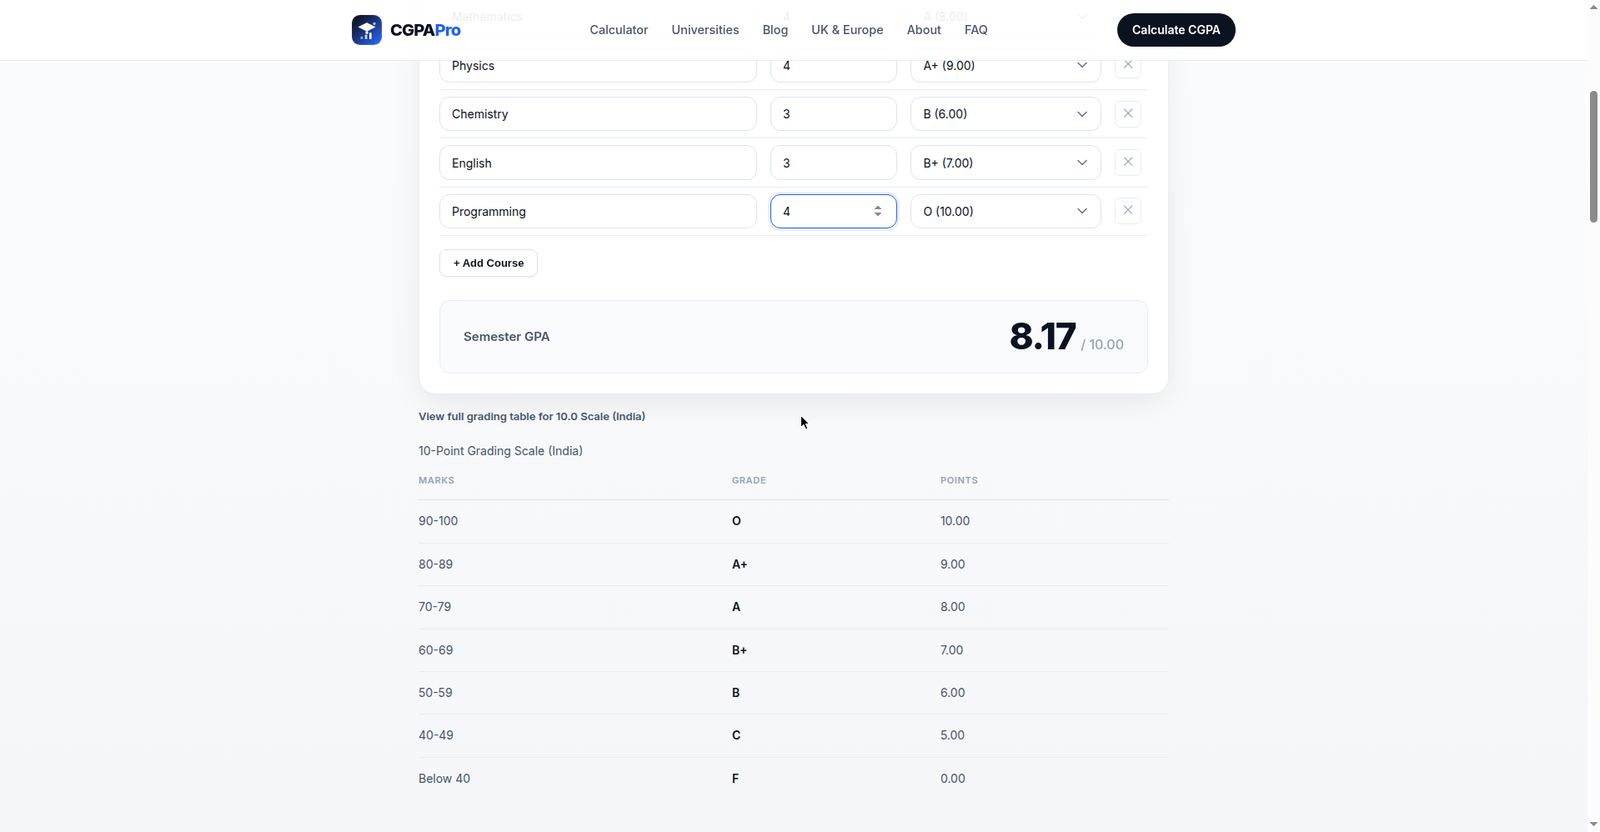Viewport: 1600px width, 832px height.
Task: Select the 8.17 Semester GPA value
Action: click(x=1043, y=336)
